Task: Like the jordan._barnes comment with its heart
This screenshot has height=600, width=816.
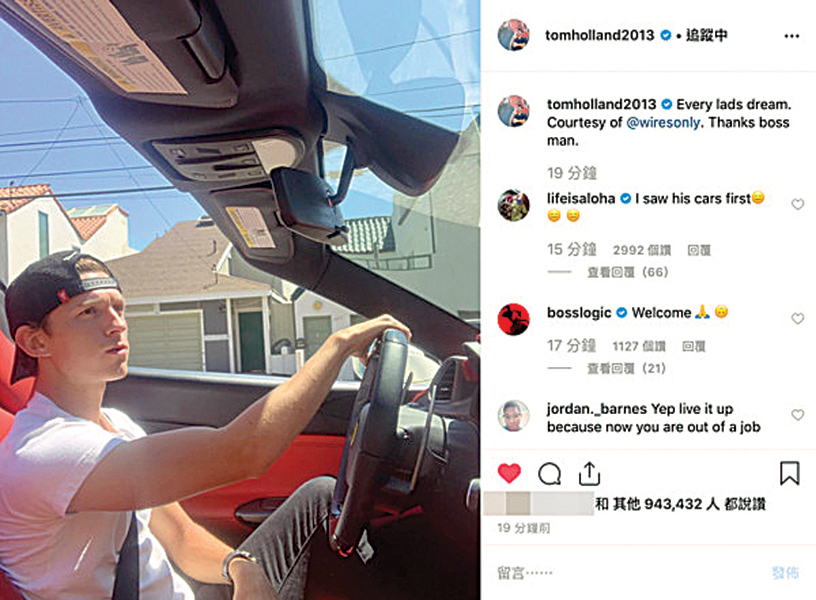Action: point(797,415)
